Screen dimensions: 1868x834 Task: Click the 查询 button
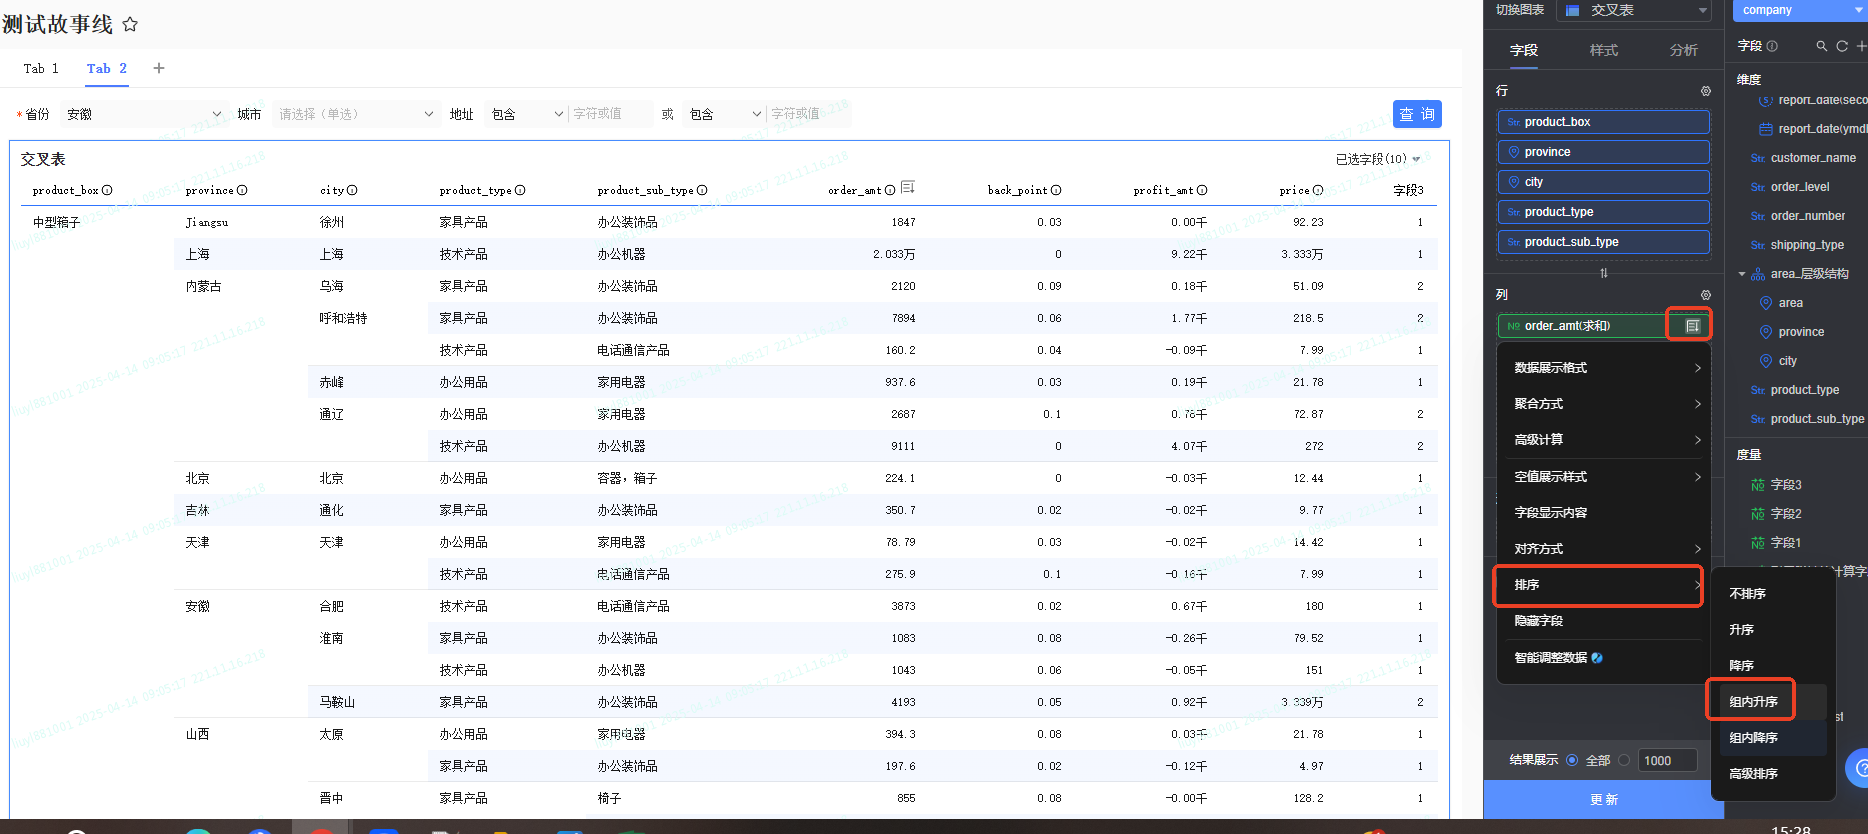point(1416,114)
